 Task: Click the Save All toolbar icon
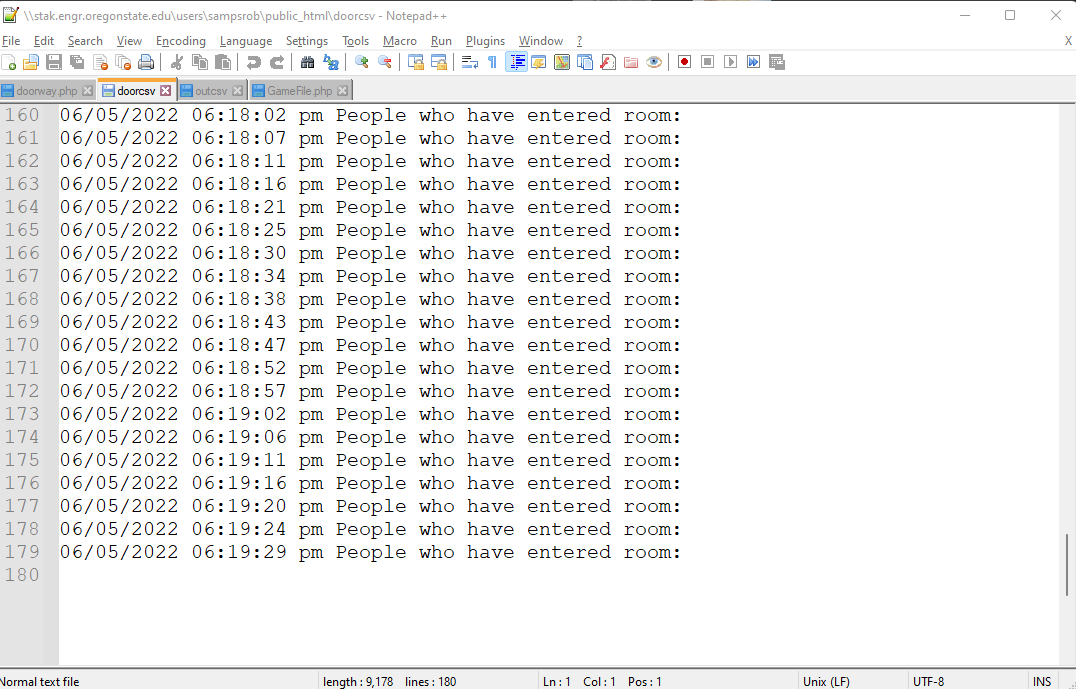click(77, 62)
